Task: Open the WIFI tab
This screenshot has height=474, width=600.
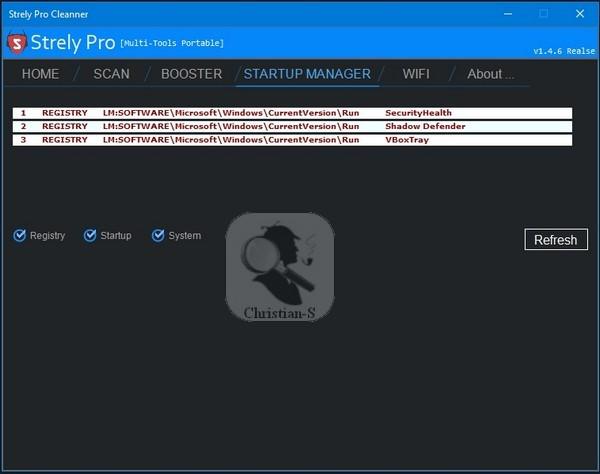Action: [x=416, y=74]
